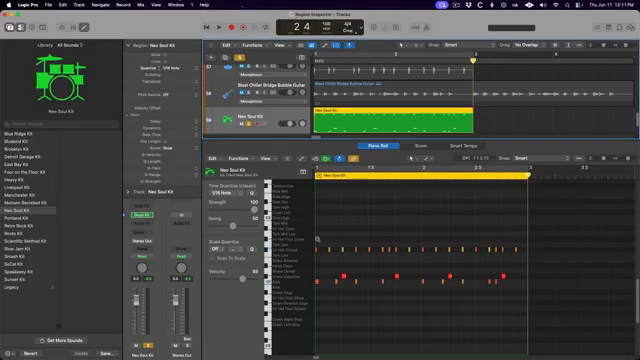This screenshot has width=640, height=360.
Task: Open the Tracks area Snap Smart dropdown
Action: click(x=469, y=45)
